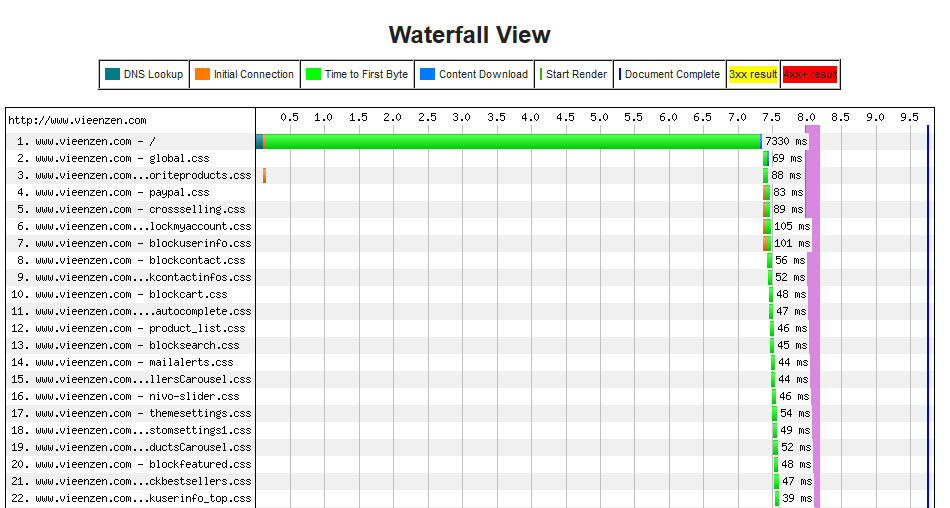Click the teal DNS Lookup legend swatch

point(112,74)
